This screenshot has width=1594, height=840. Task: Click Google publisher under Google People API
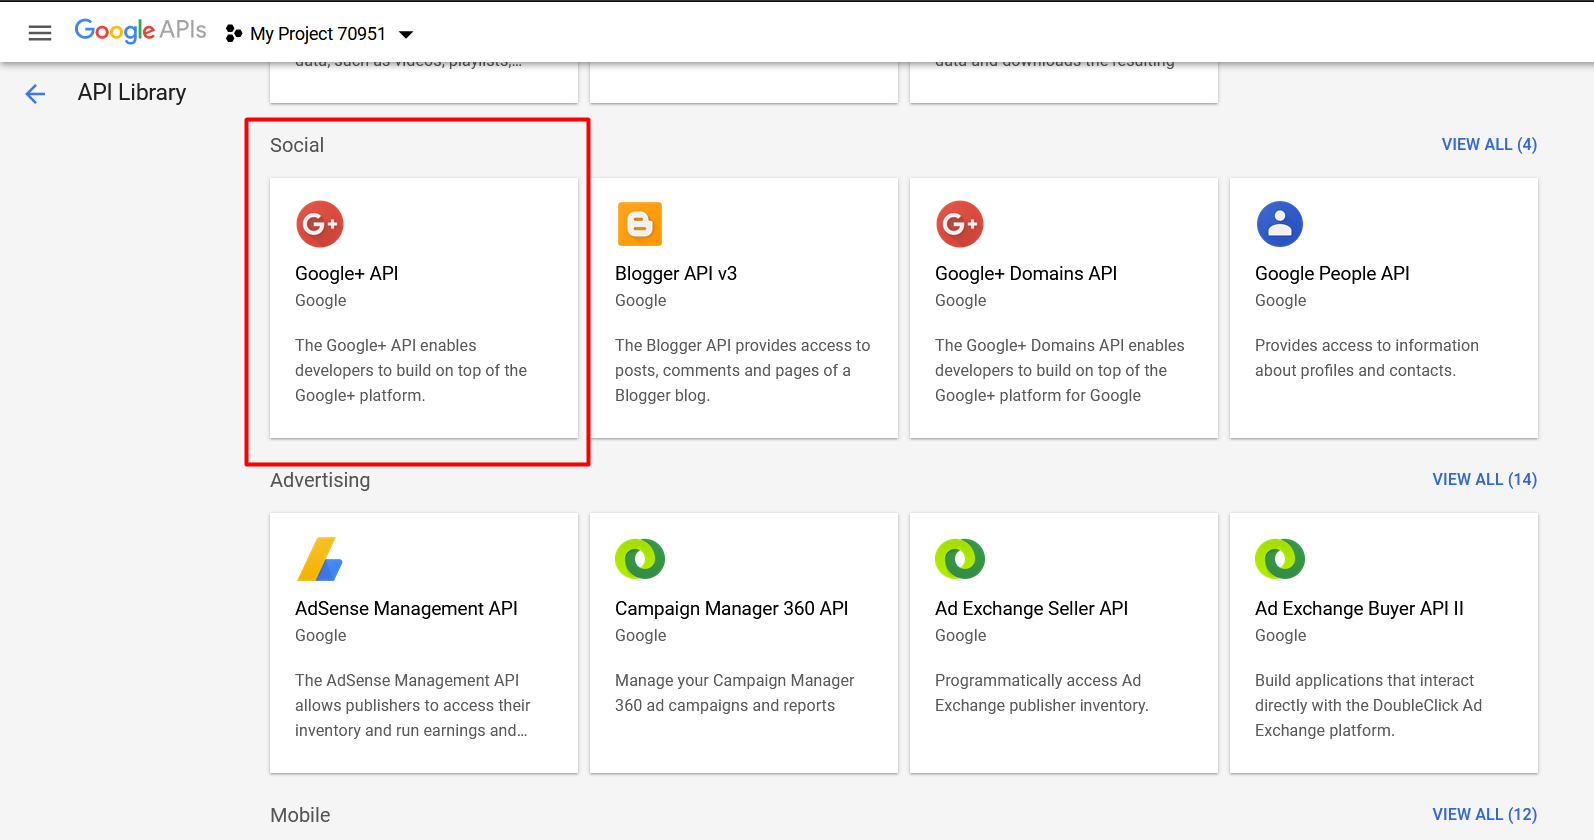click(x=1280, y=300)
